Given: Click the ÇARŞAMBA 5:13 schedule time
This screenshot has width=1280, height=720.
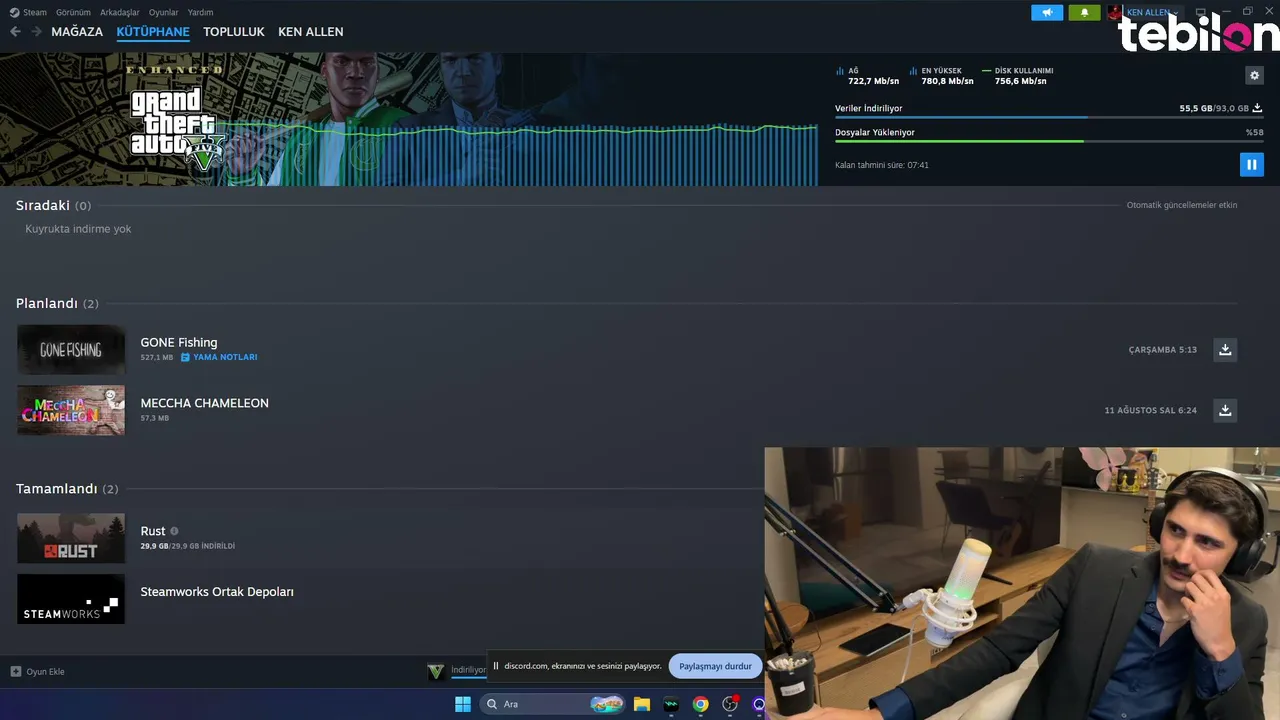Looking at the screenshot, I should 1163,350.
